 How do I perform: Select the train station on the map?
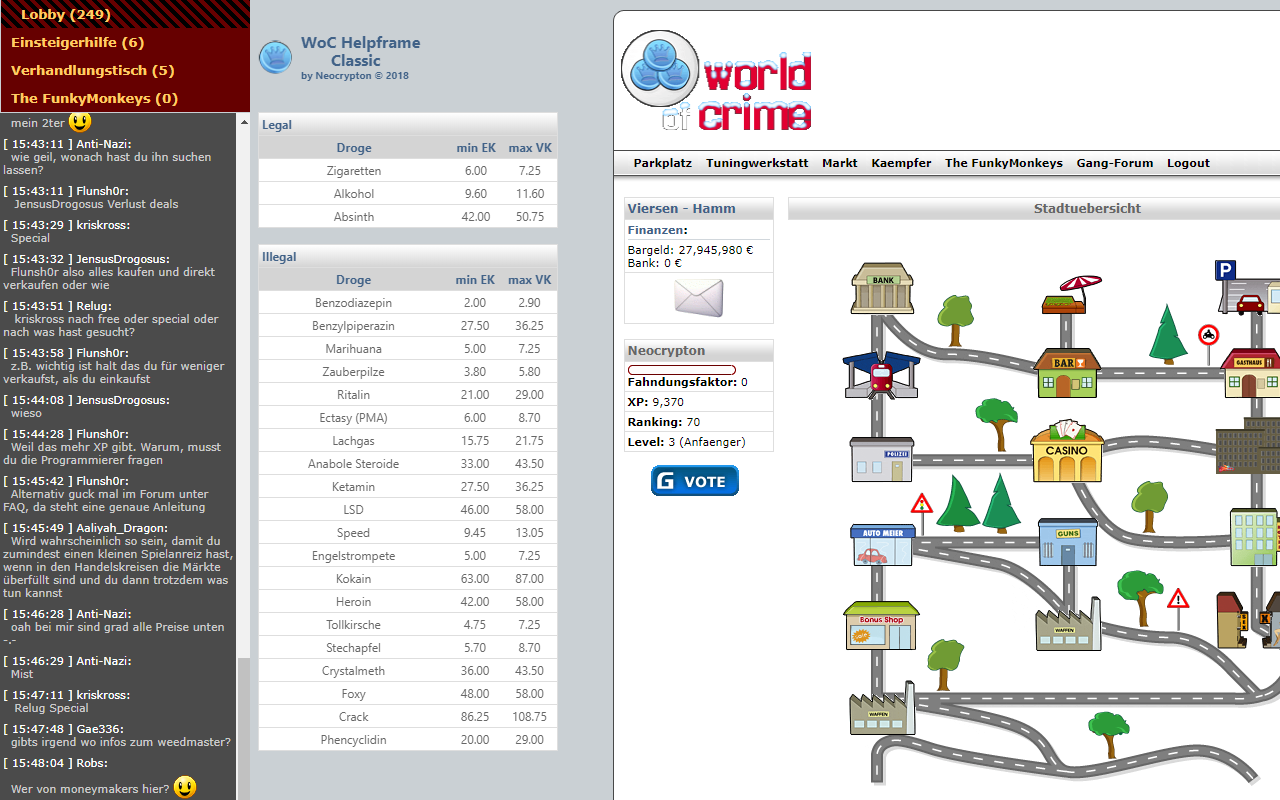pyautogui.click(x=881, y=375)
